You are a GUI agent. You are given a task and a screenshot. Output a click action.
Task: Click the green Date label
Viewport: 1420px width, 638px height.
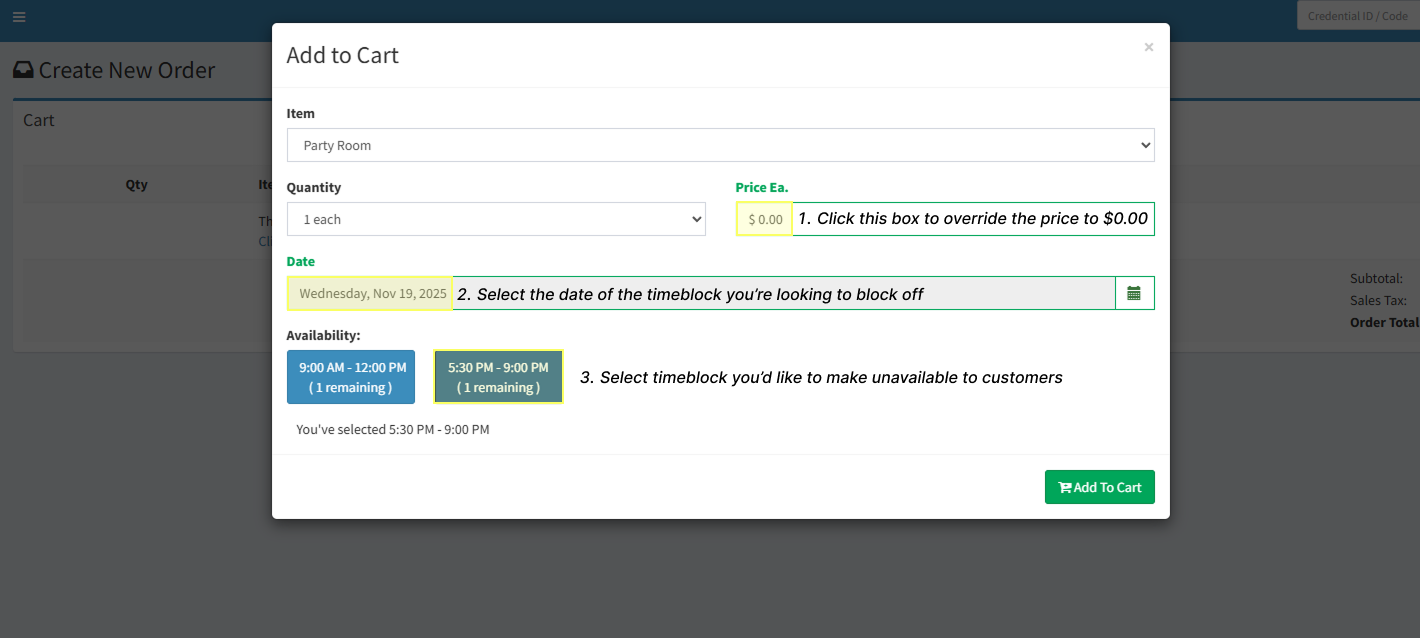(x=300, y=261)
